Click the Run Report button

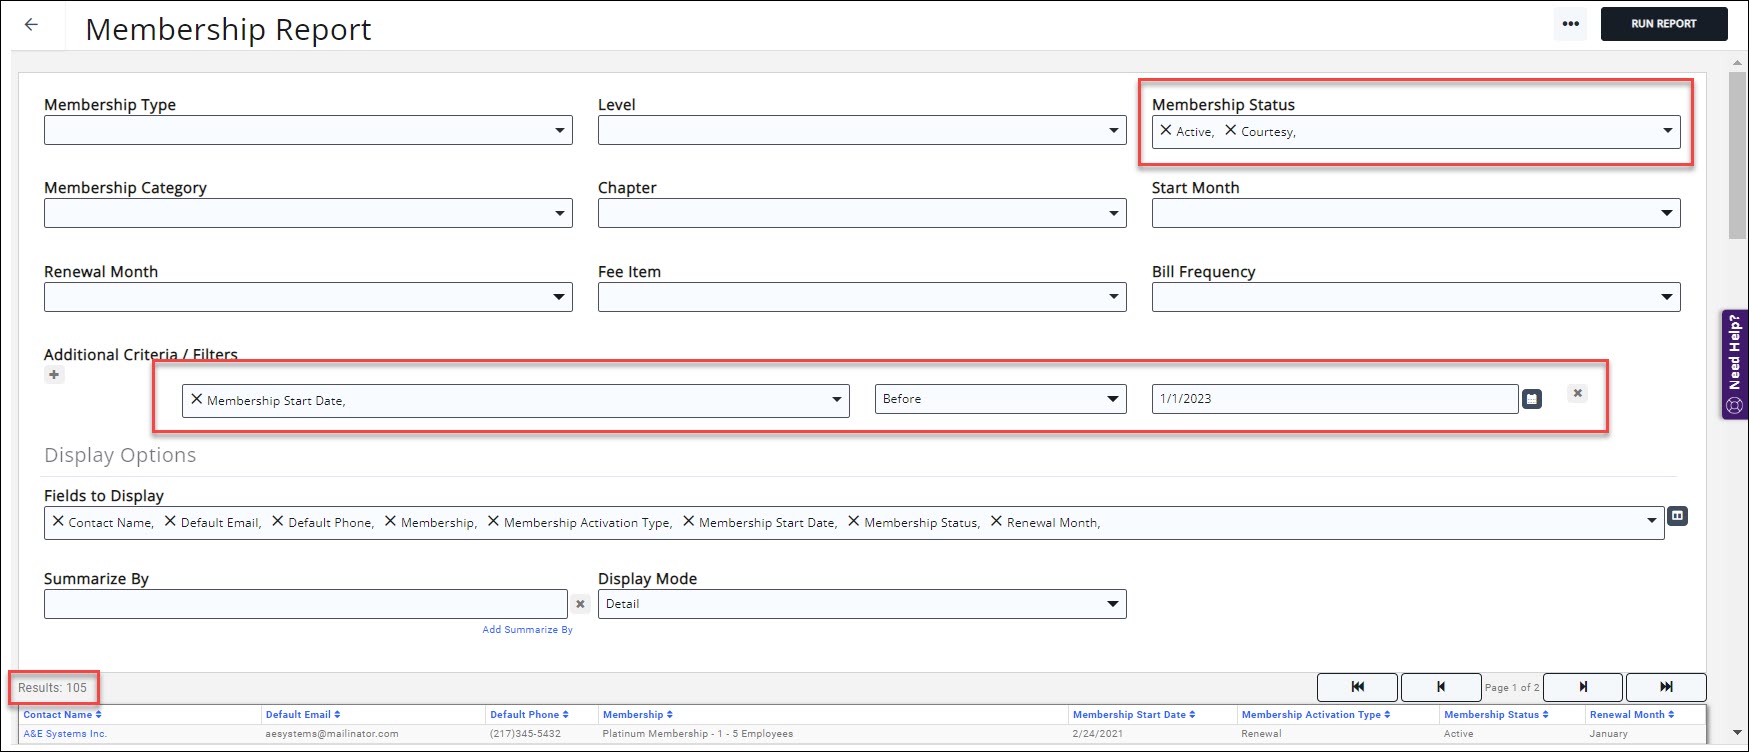tap(1663, 24)
